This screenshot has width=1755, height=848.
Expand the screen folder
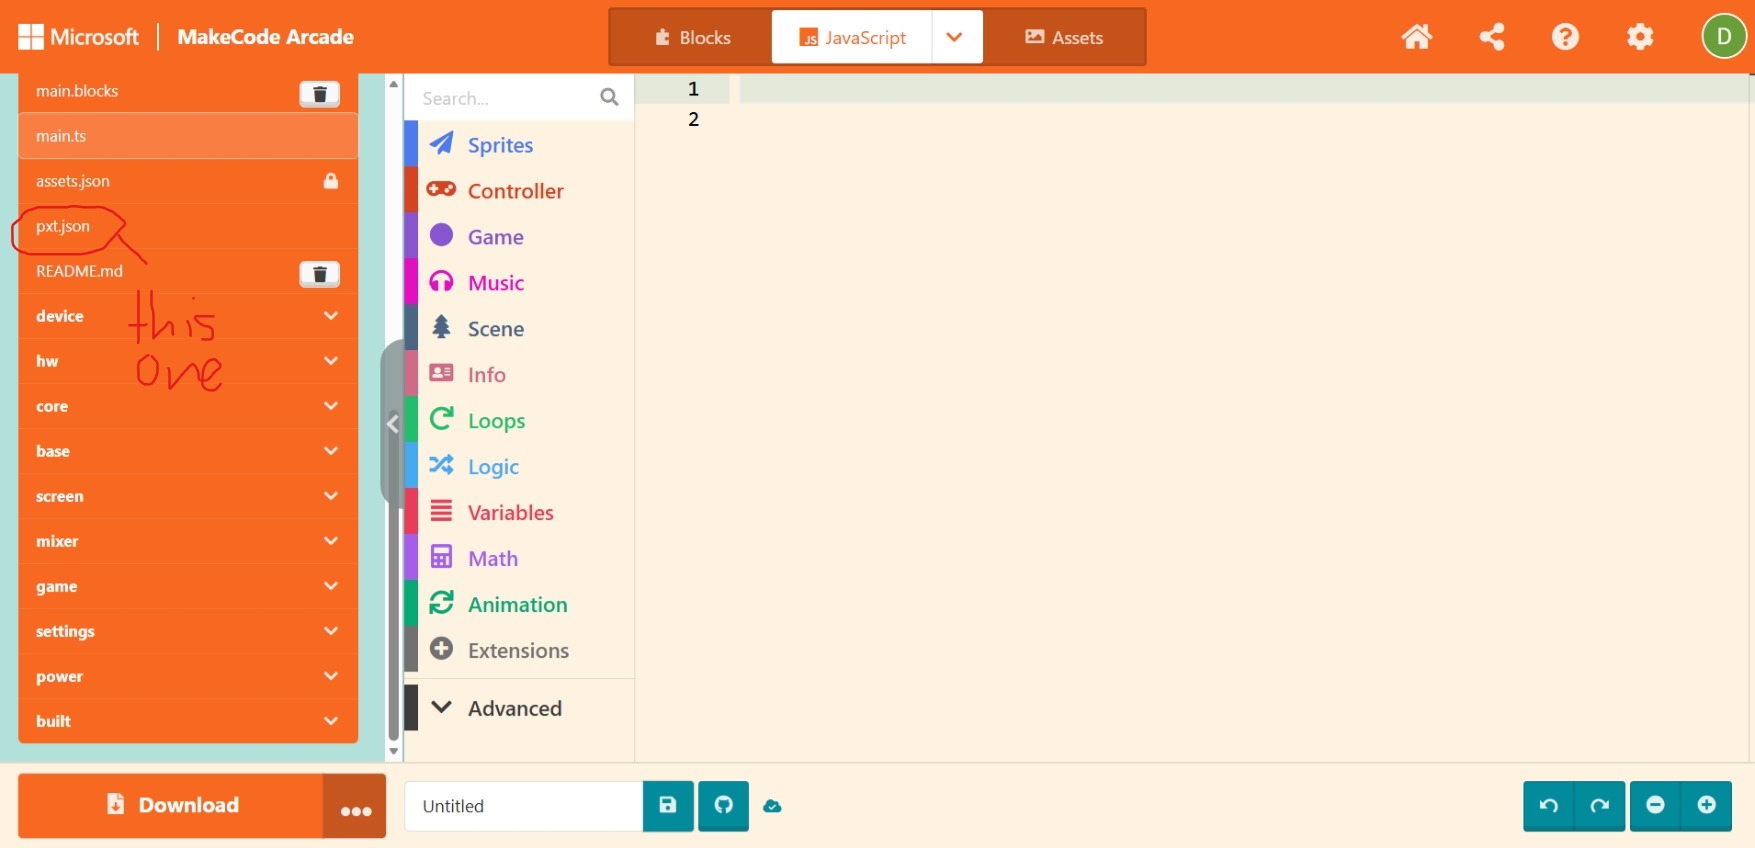point(188,496)
